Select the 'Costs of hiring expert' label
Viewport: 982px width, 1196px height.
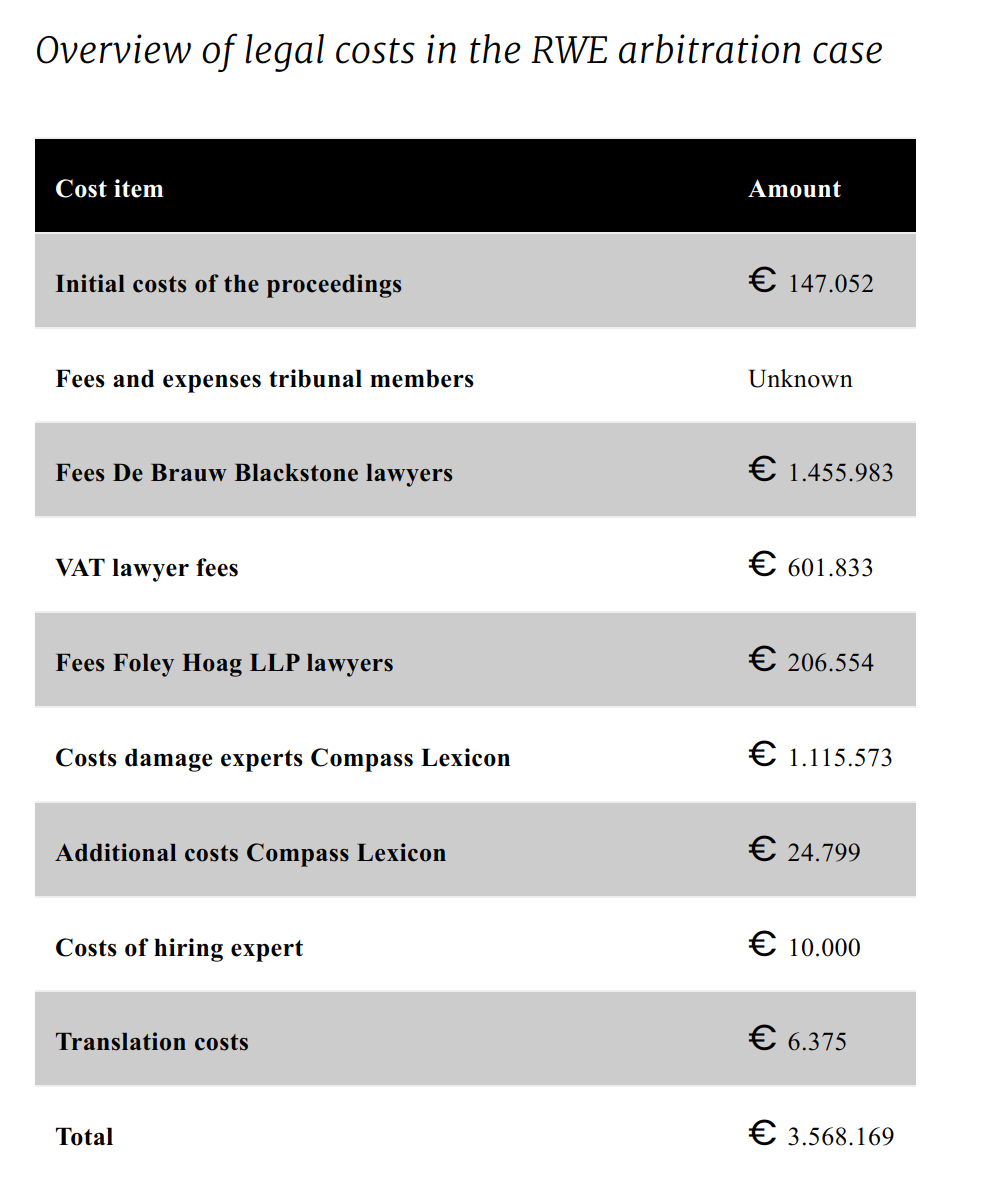179,947
